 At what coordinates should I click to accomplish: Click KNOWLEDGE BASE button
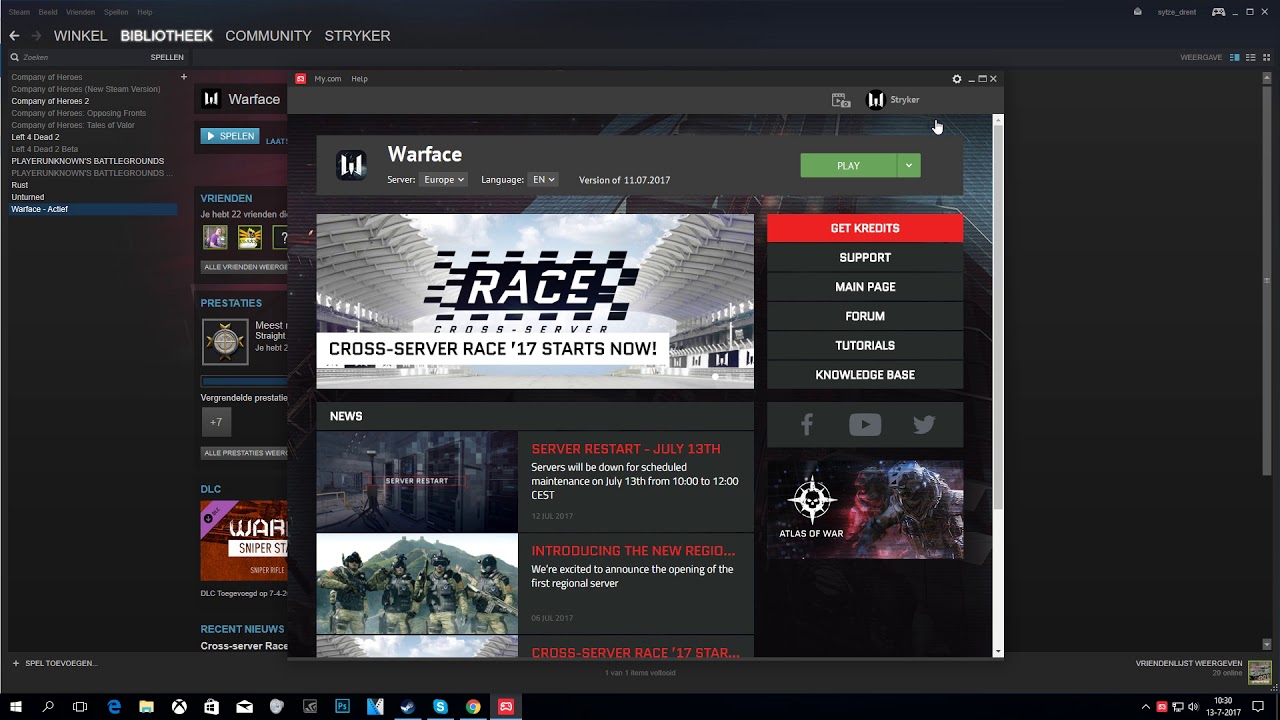(865, 375)
